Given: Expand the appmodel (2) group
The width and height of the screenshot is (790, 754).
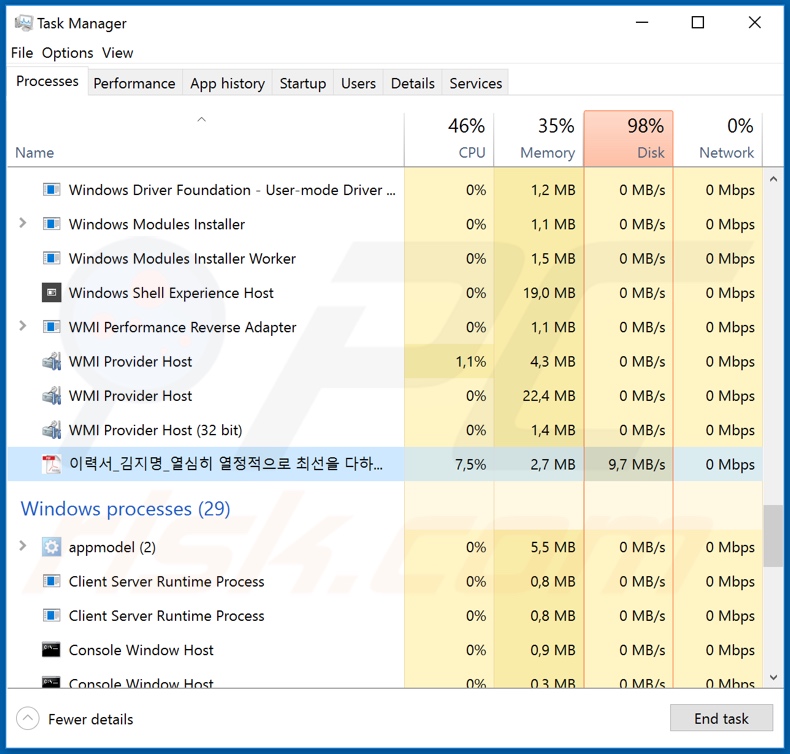Looking at the screenshot, I should tap(23, 545).
